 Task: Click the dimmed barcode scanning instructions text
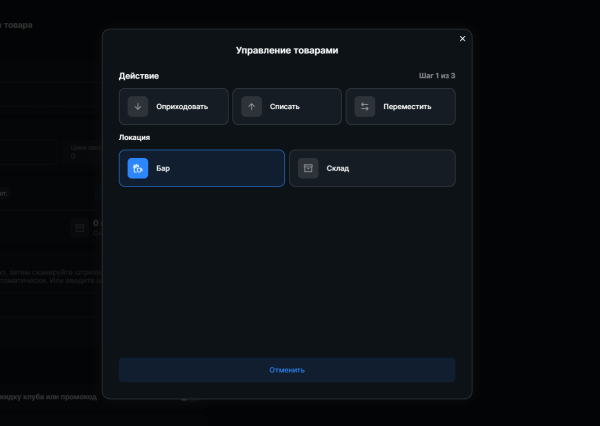(51, 276)
